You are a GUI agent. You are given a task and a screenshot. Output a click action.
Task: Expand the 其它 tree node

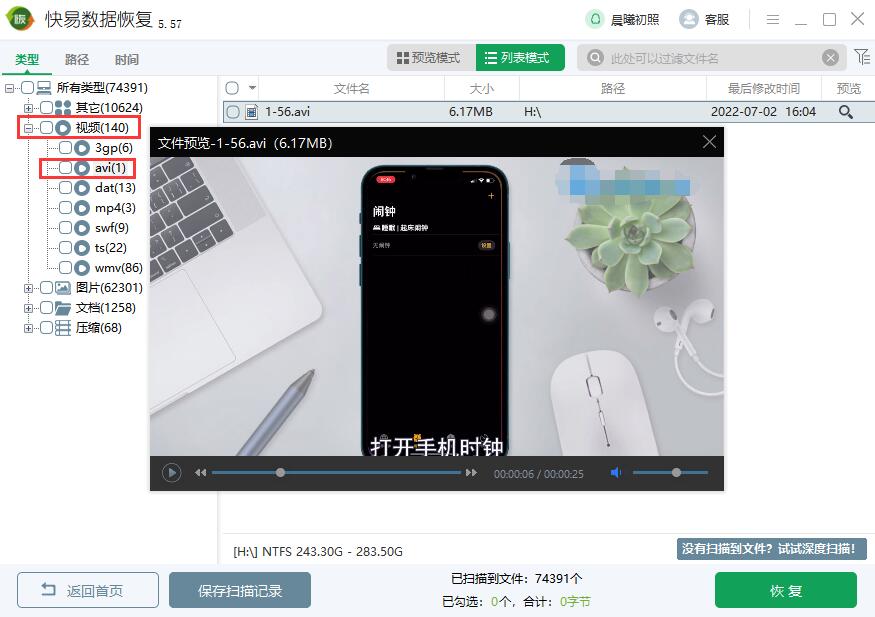(28, 108)
